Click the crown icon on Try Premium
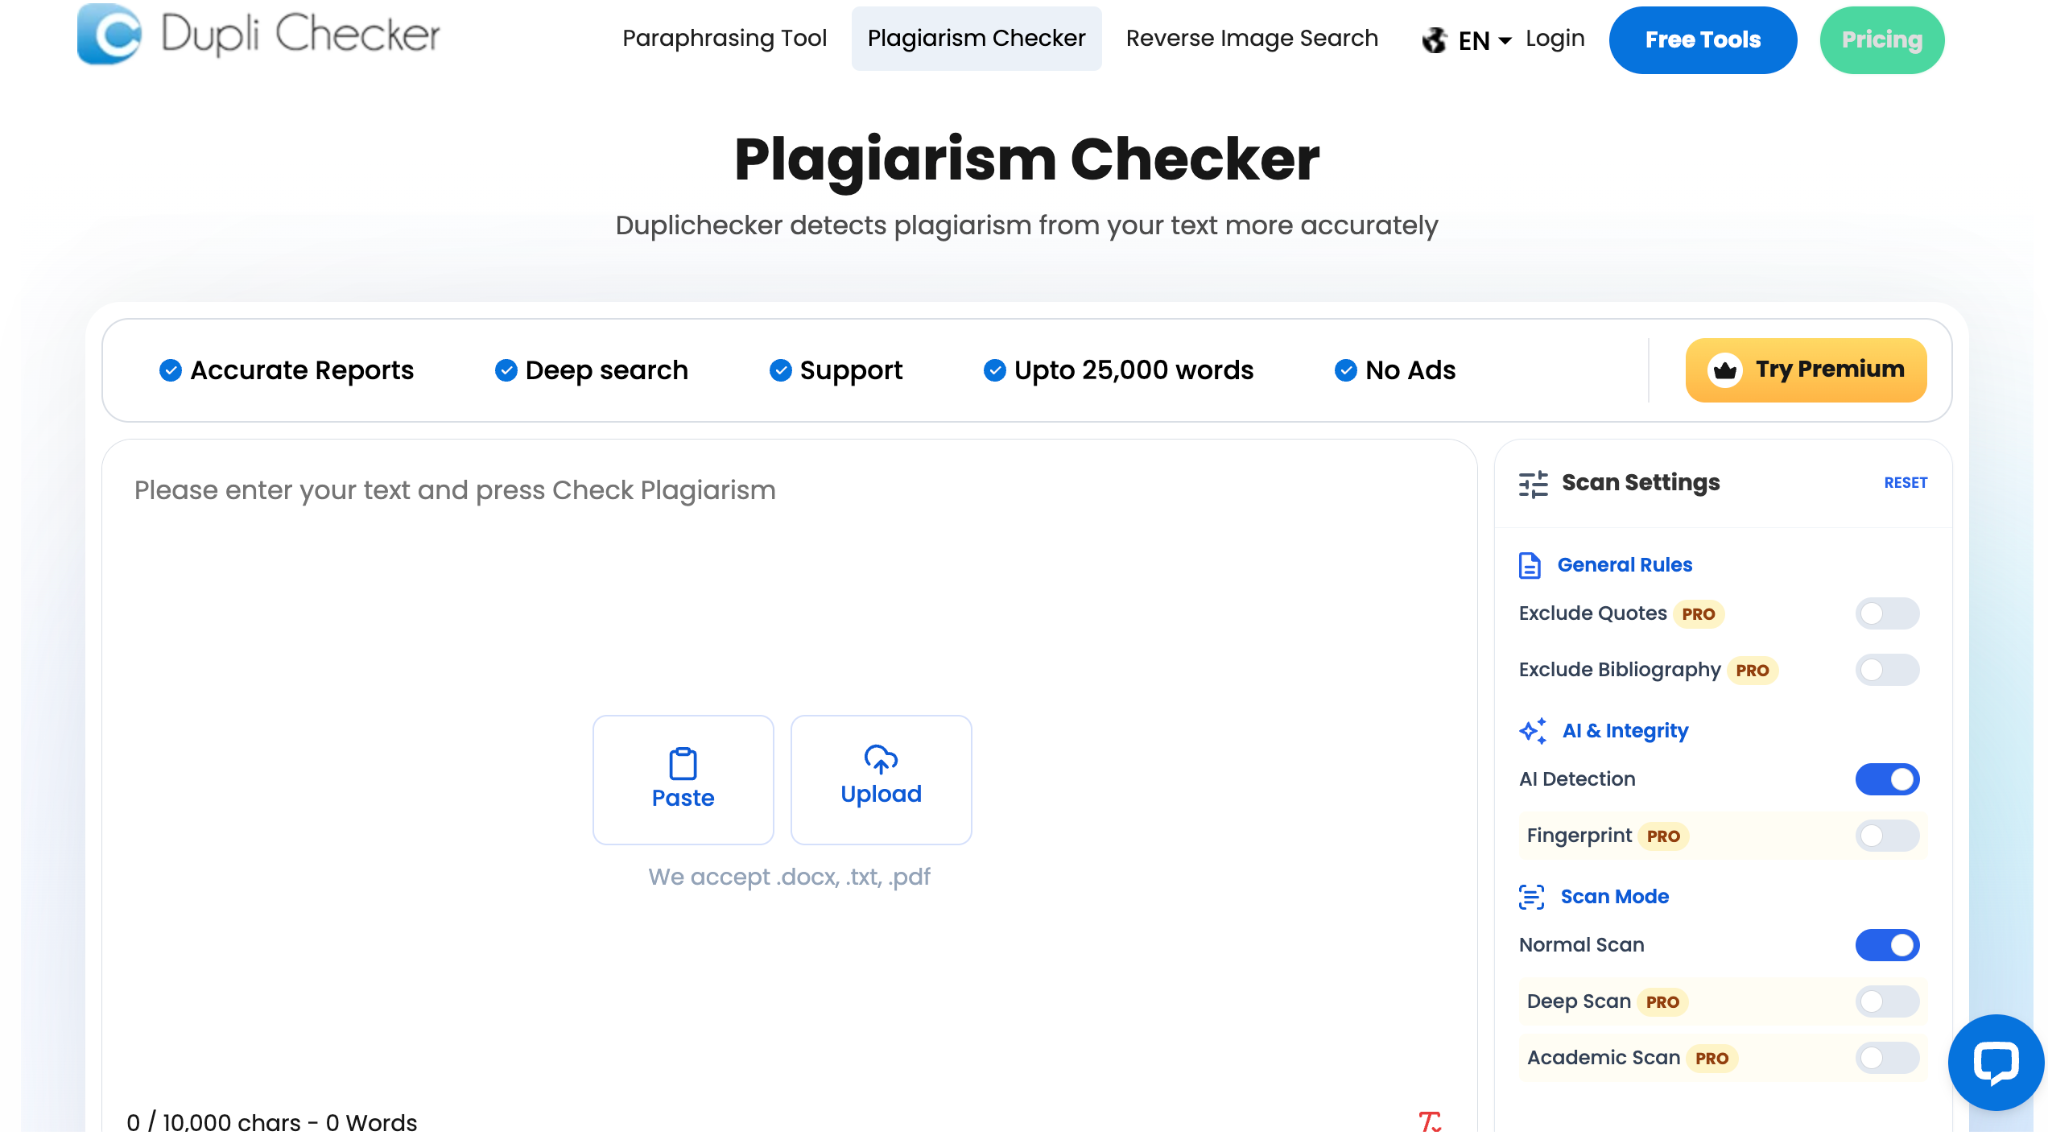Image resolution: width=2048 pixels, height=1132 pixels. tap(1725, 370)
